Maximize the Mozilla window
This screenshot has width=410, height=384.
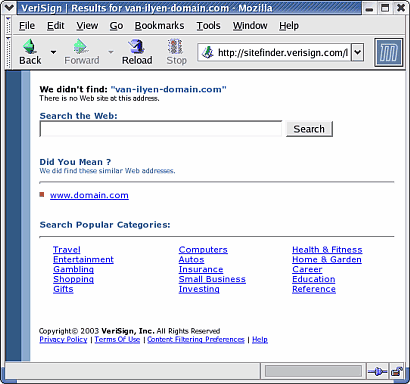pyautogui.click(x=385, y=8)
